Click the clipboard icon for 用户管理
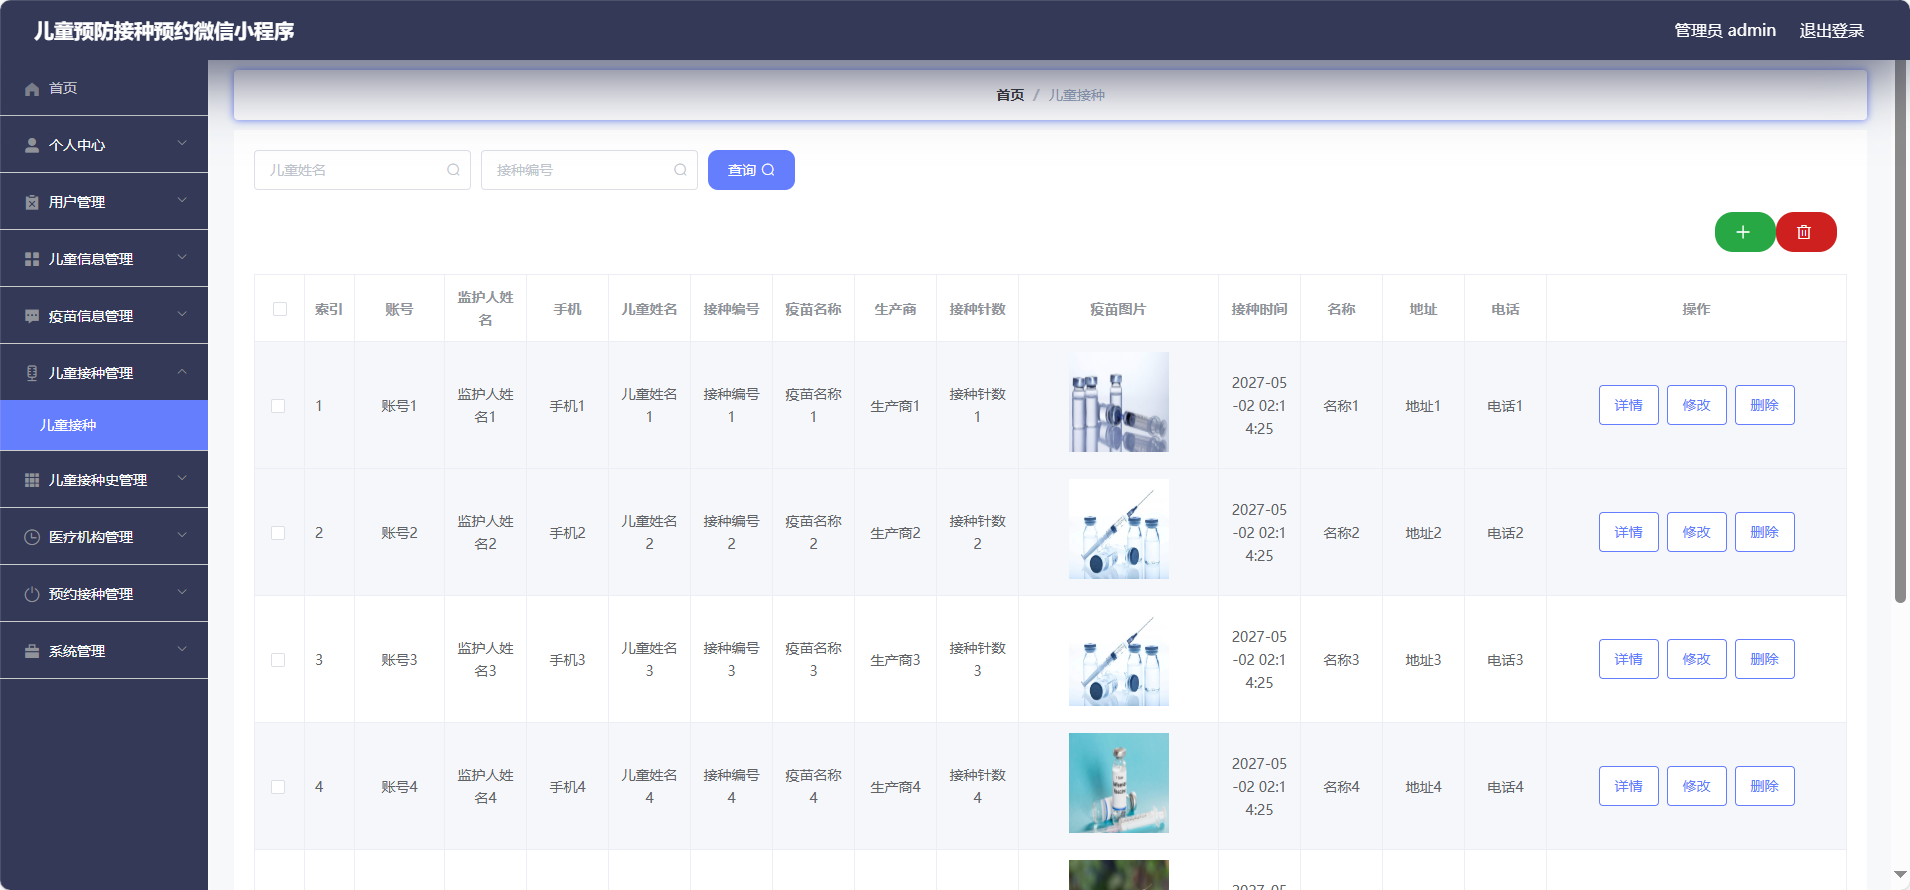1910x890 pixels. click(32, 203)
